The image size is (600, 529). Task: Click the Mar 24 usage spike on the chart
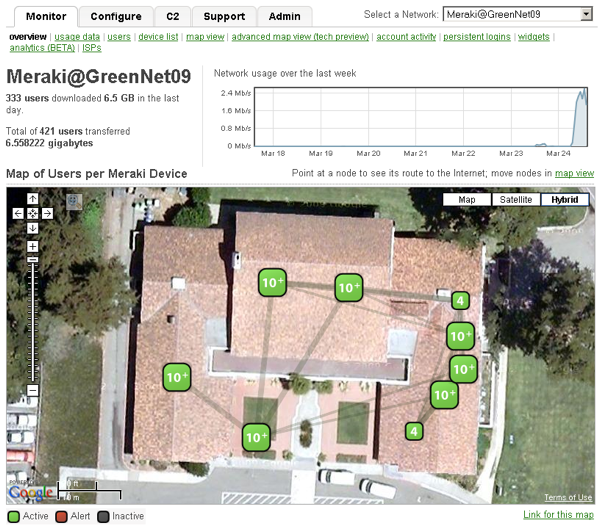[580, 118]
